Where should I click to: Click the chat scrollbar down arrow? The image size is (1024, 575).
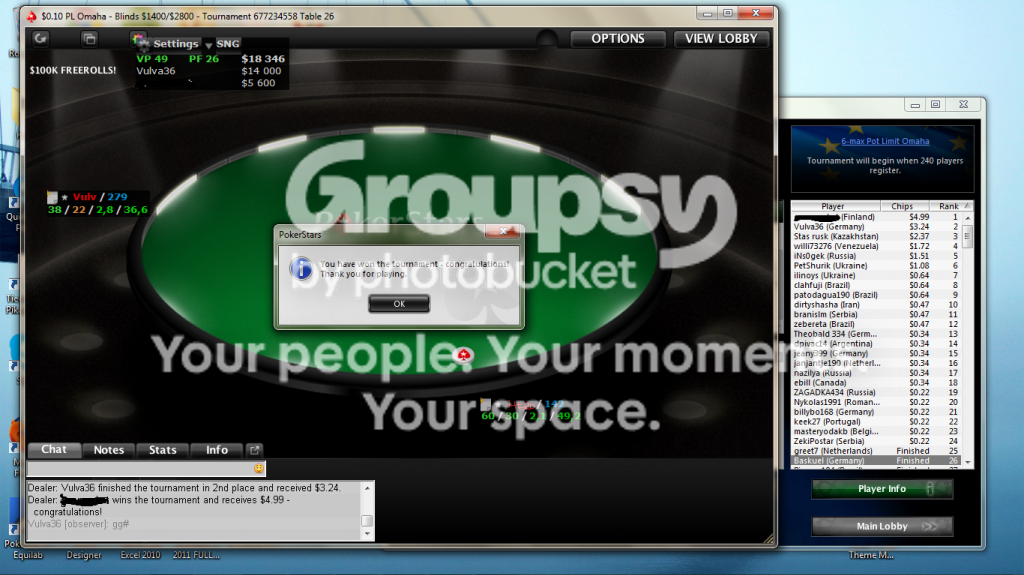click(367, 534)
